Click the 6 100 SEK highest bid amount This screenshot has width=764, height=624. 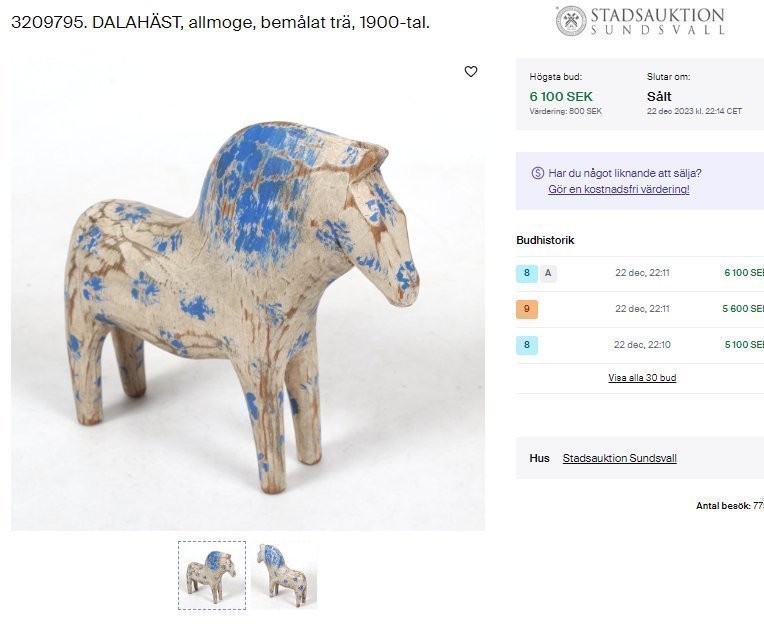(x=561, y=96)
